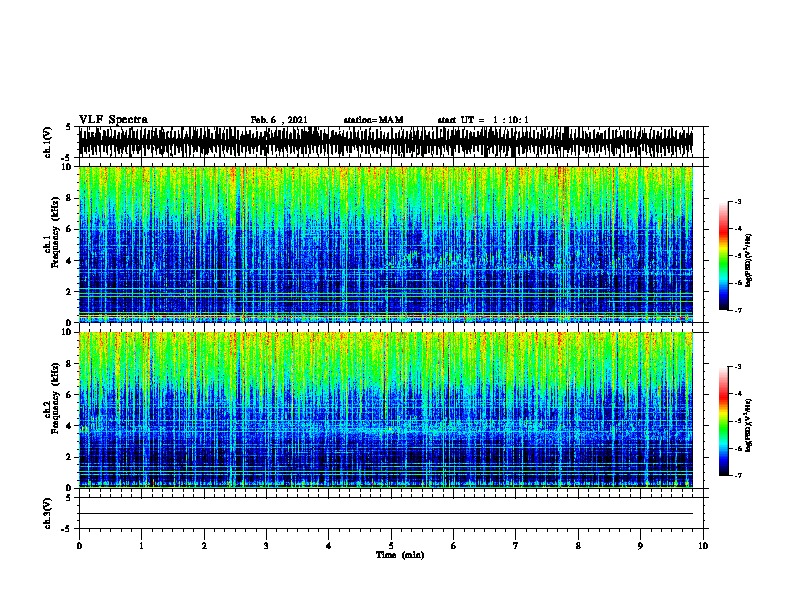Select the "Time (min)" axis label
The height and width of the screenshot is (612, 792).
pos(400,555)
